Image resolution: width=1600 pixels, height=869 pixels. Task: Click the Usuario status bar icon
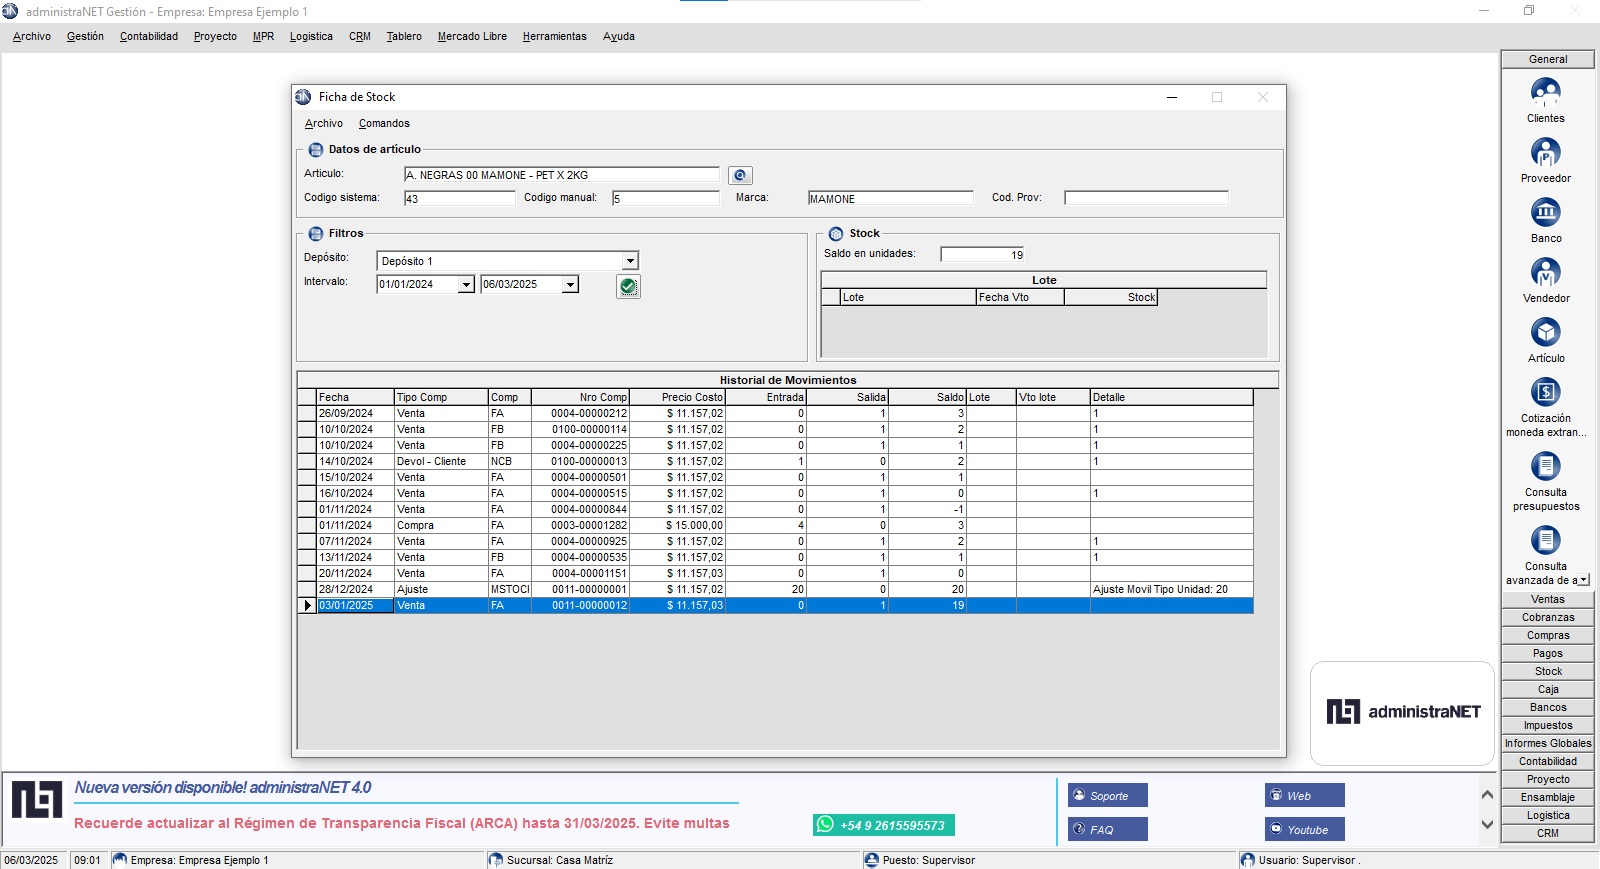click(x=1247, y=860)
